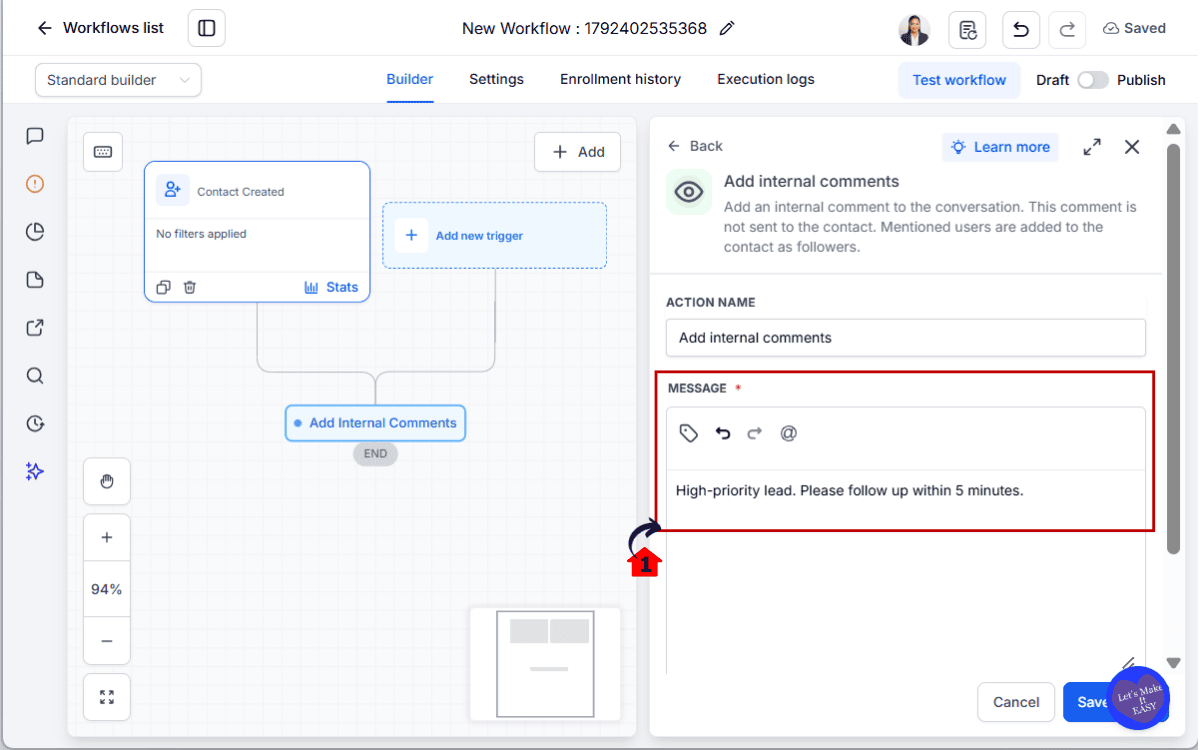1200x750 pixels.
Task: Open the sticky note sidebar icon
Action: click(35, 280)
